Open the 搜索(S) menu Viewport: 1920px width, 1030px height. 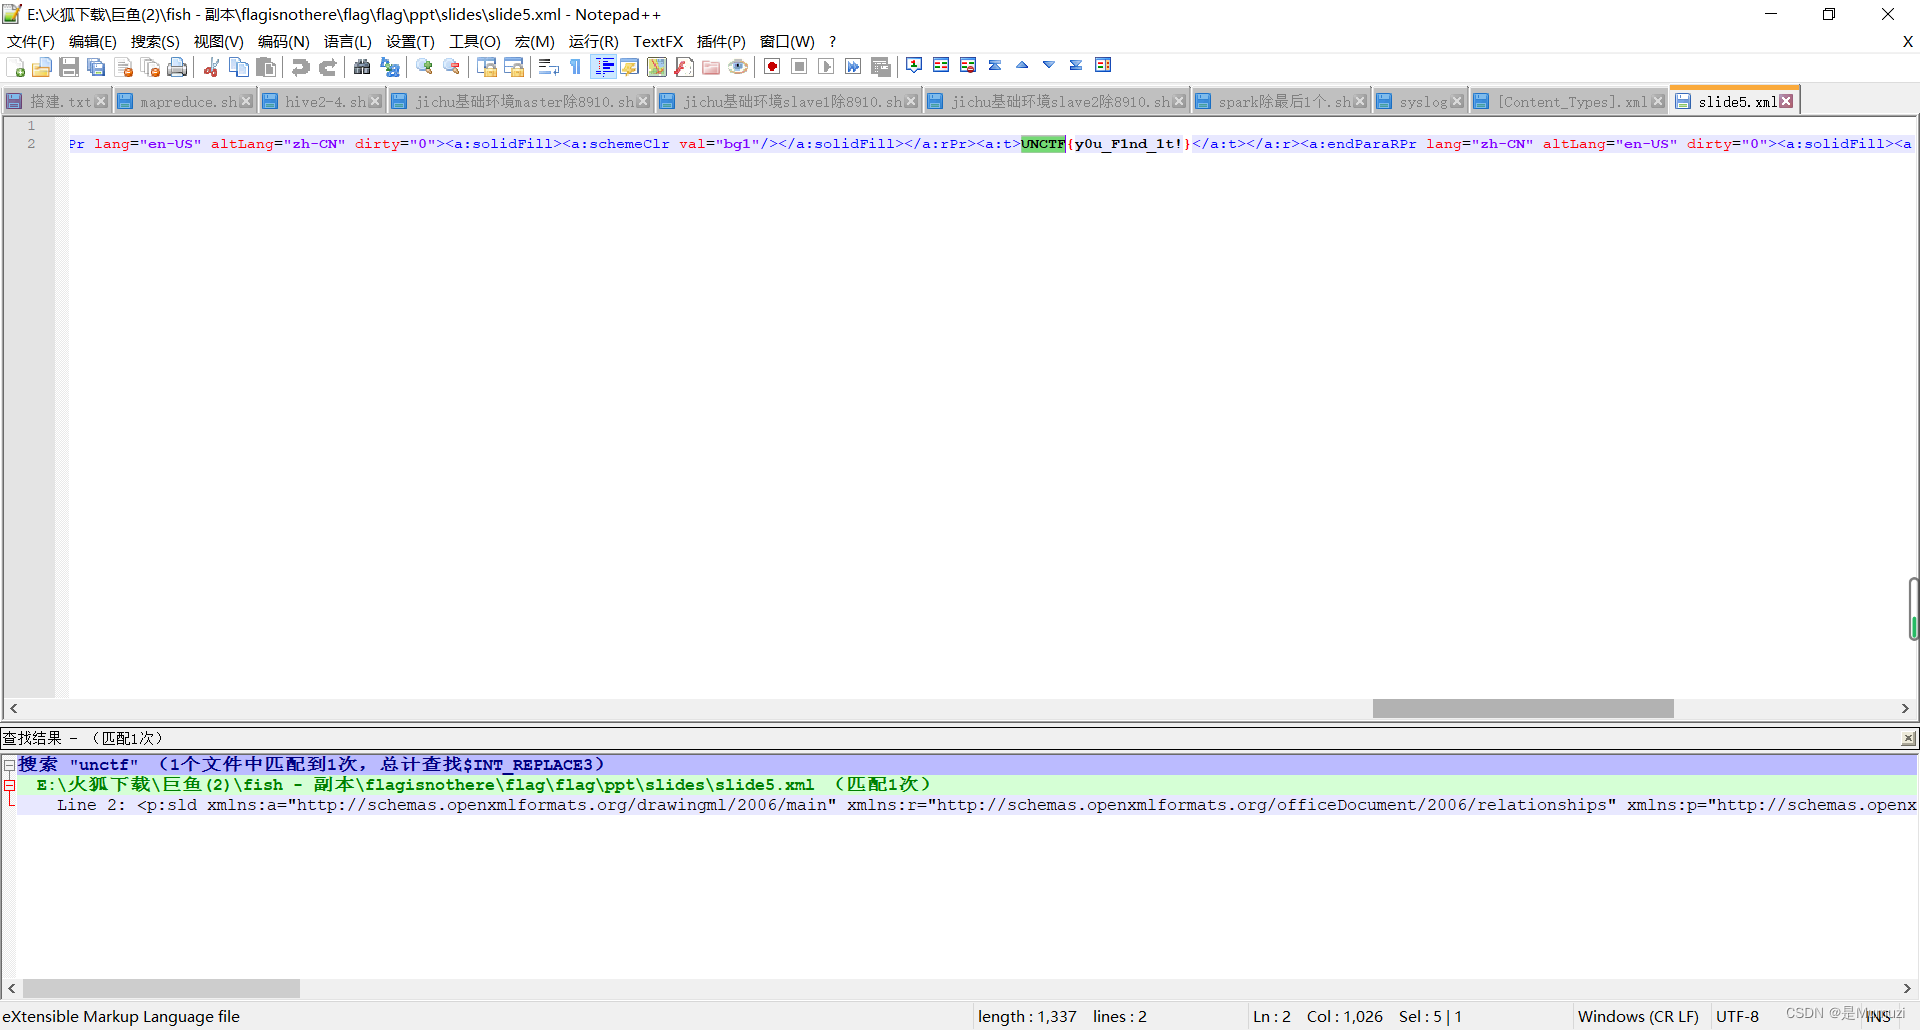(x=155, y=41)
